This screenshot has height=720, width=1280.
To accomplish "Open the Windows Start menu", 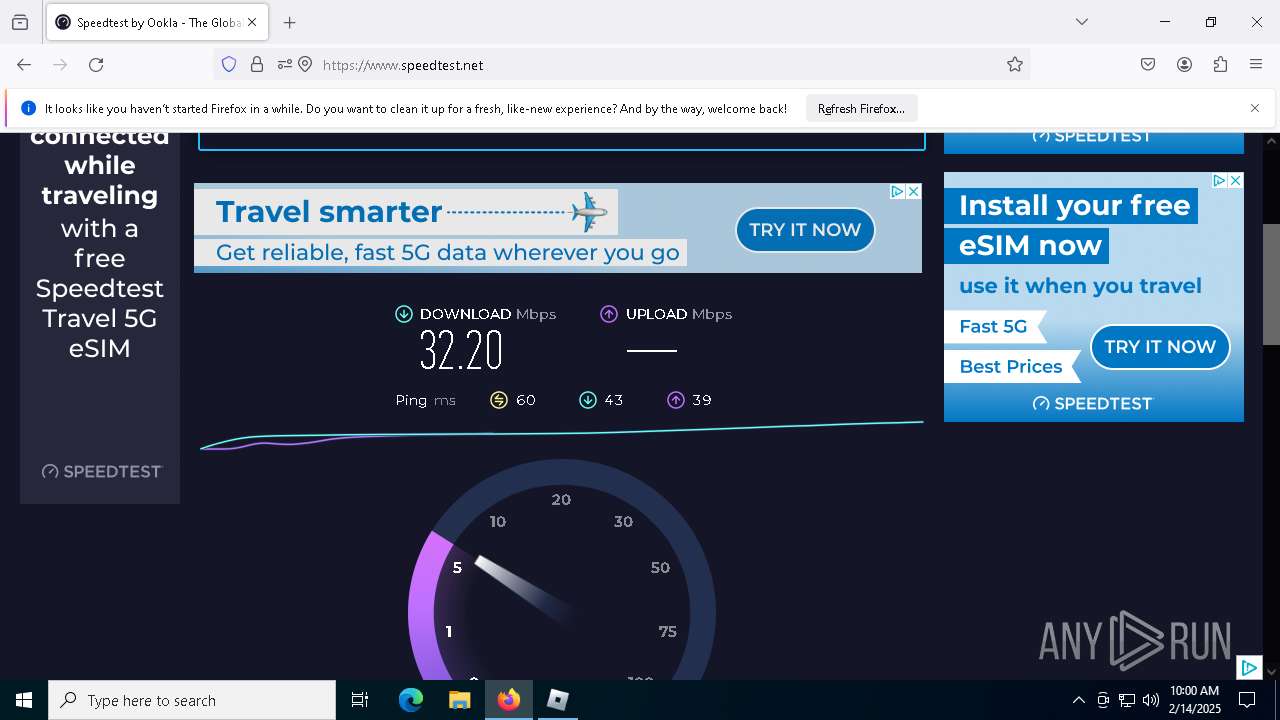I will tap(24, 700).
